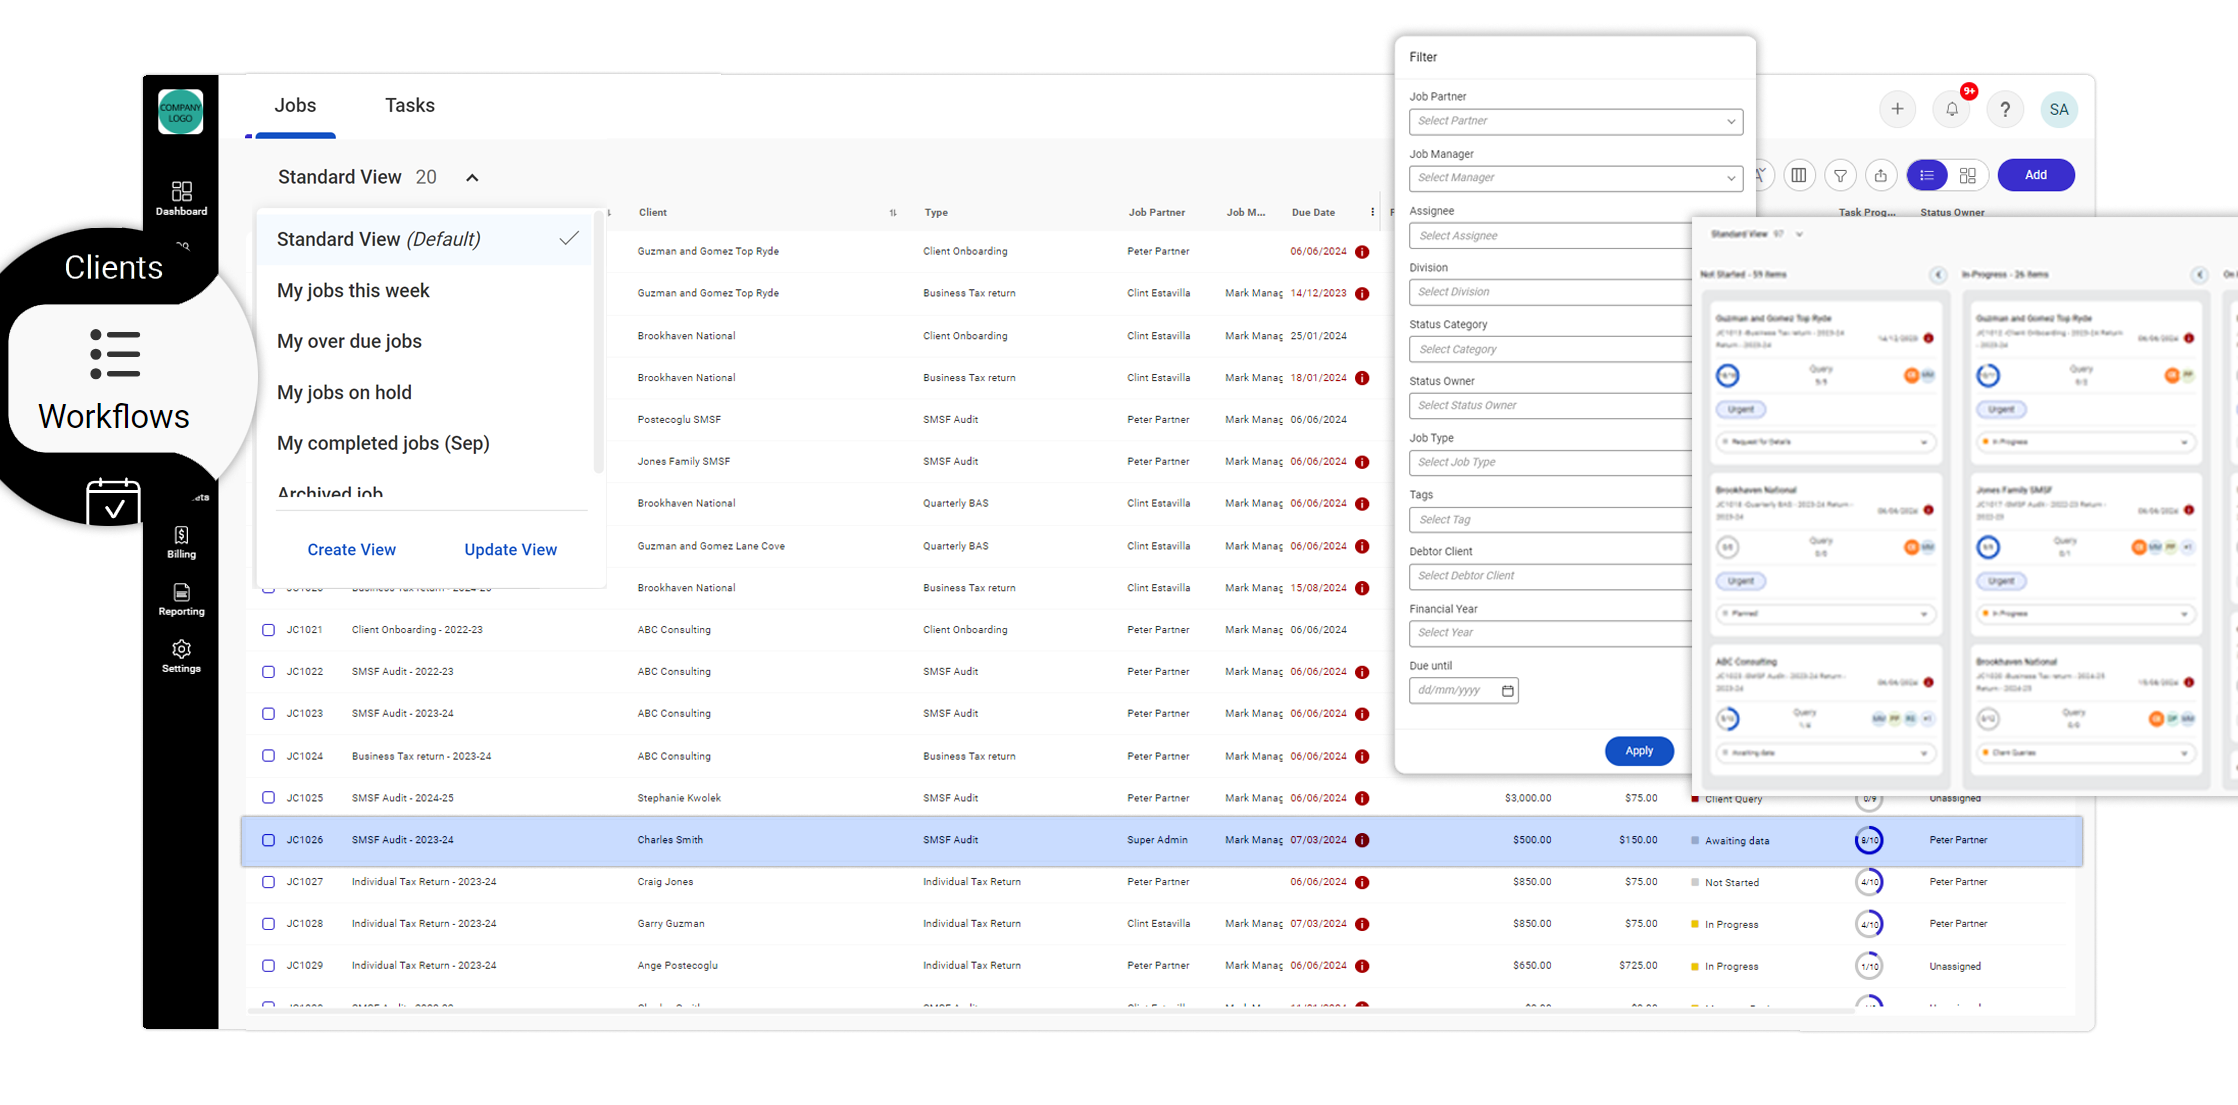Viewport: 2238px width, 1105px height.
Task: Expand the Financial Year dropdown
Action: (1556, 632)
